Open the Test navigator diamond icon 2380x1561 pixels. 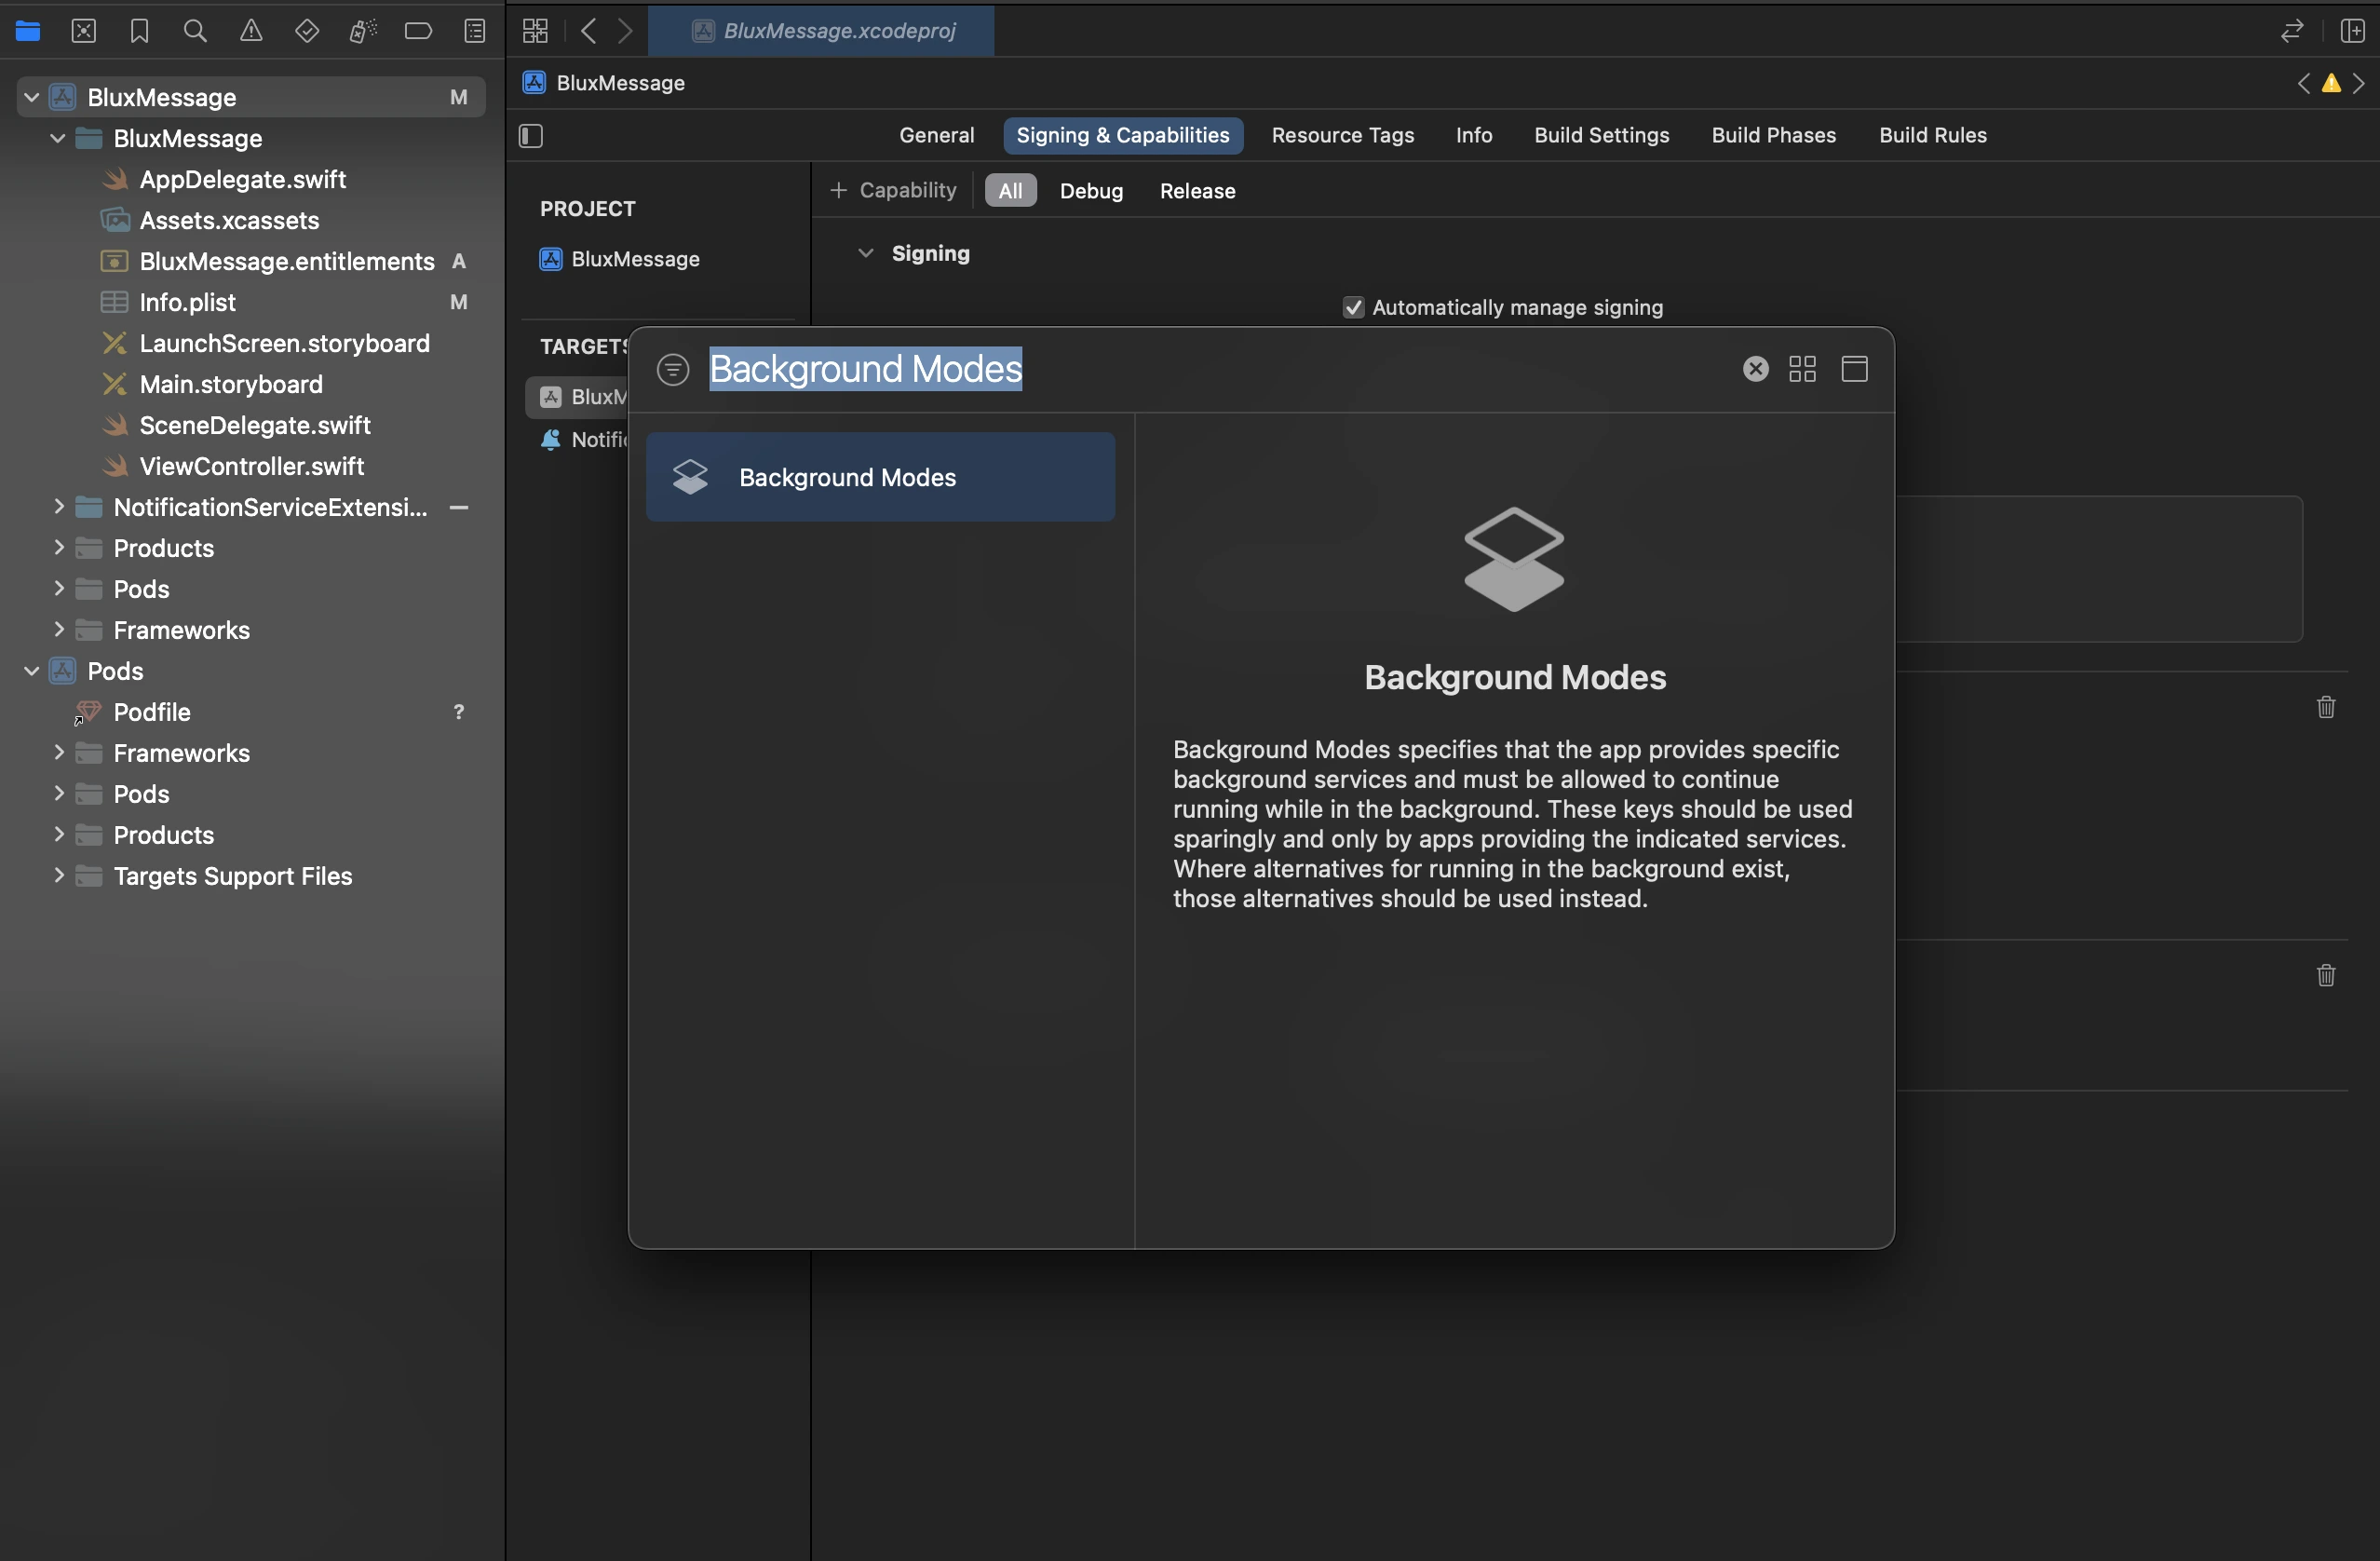tap(307, 31)
